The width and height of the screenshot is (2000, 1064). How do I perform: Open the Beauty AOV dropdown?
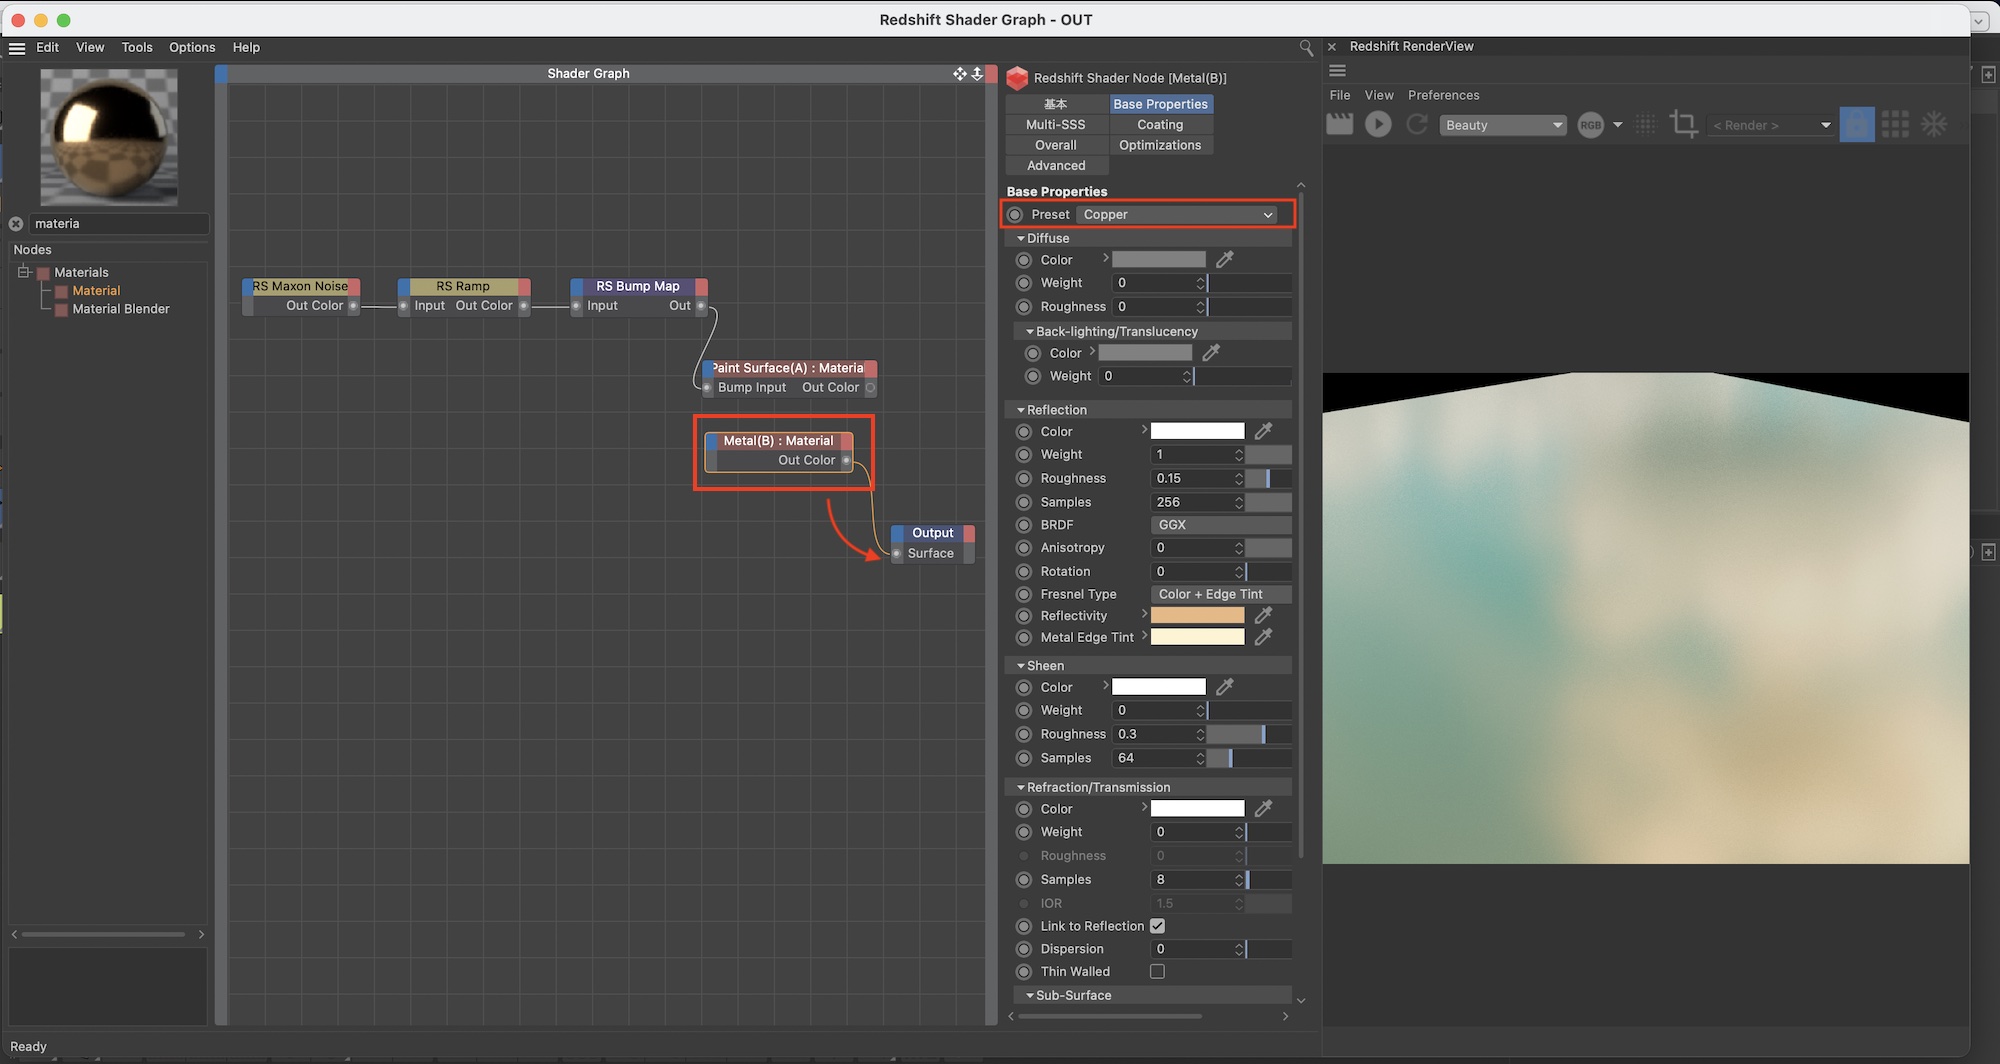[1502, 125]
